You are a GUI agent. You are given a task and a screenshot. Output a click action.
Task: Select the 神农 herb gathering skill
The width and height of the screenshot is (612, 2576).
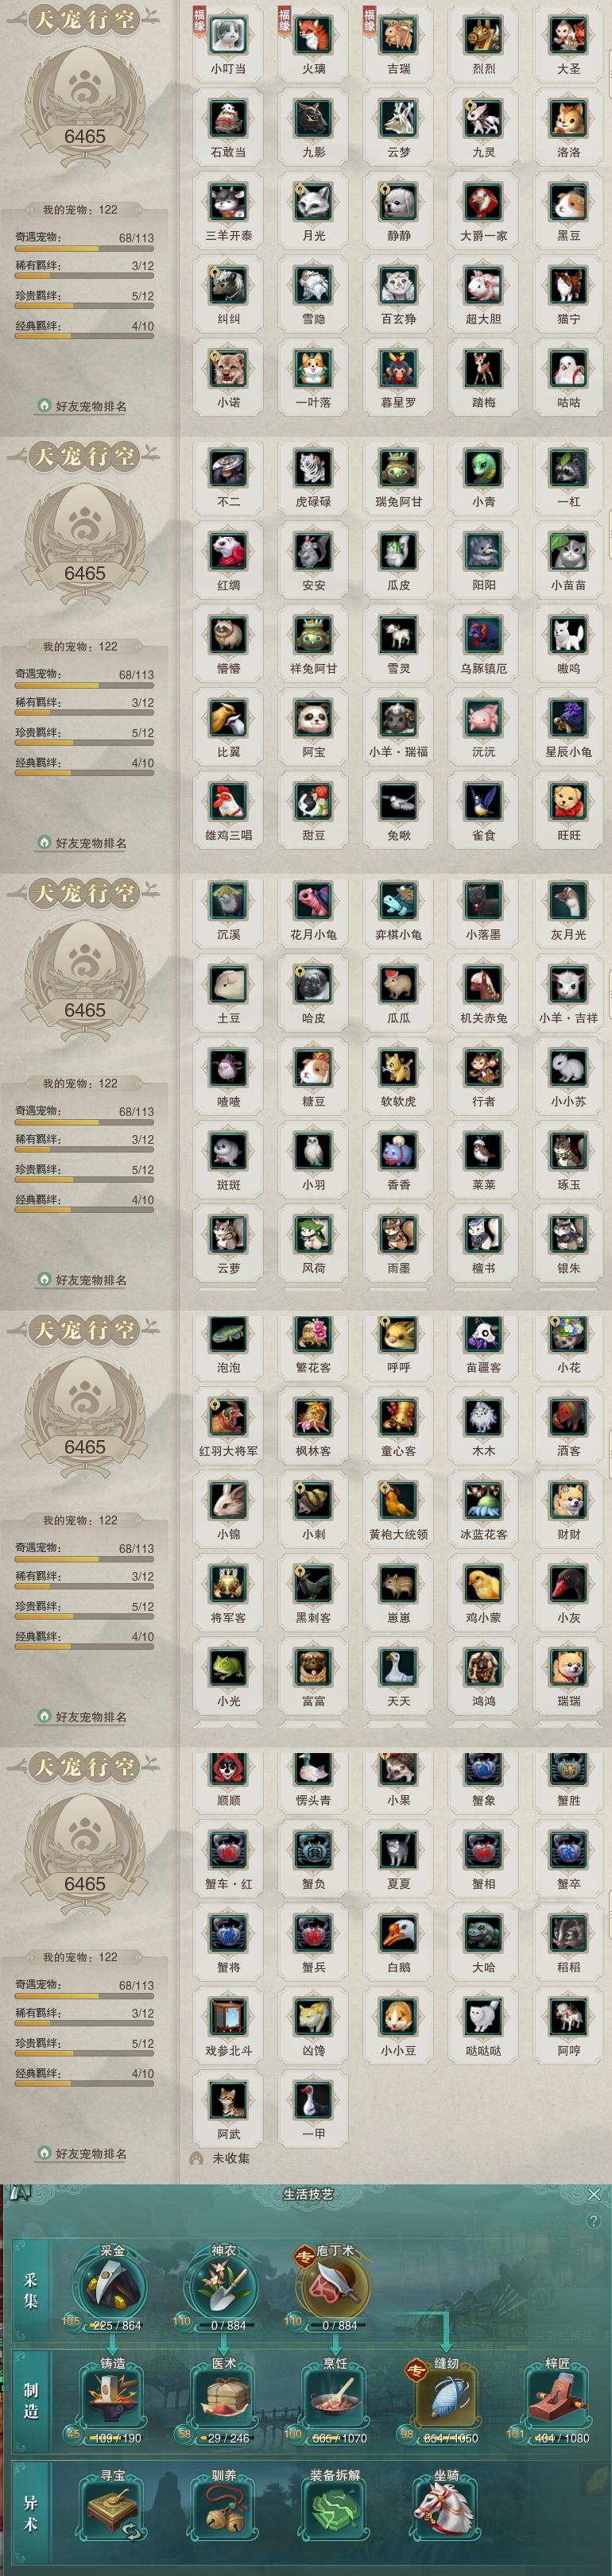click(223, 2286)
